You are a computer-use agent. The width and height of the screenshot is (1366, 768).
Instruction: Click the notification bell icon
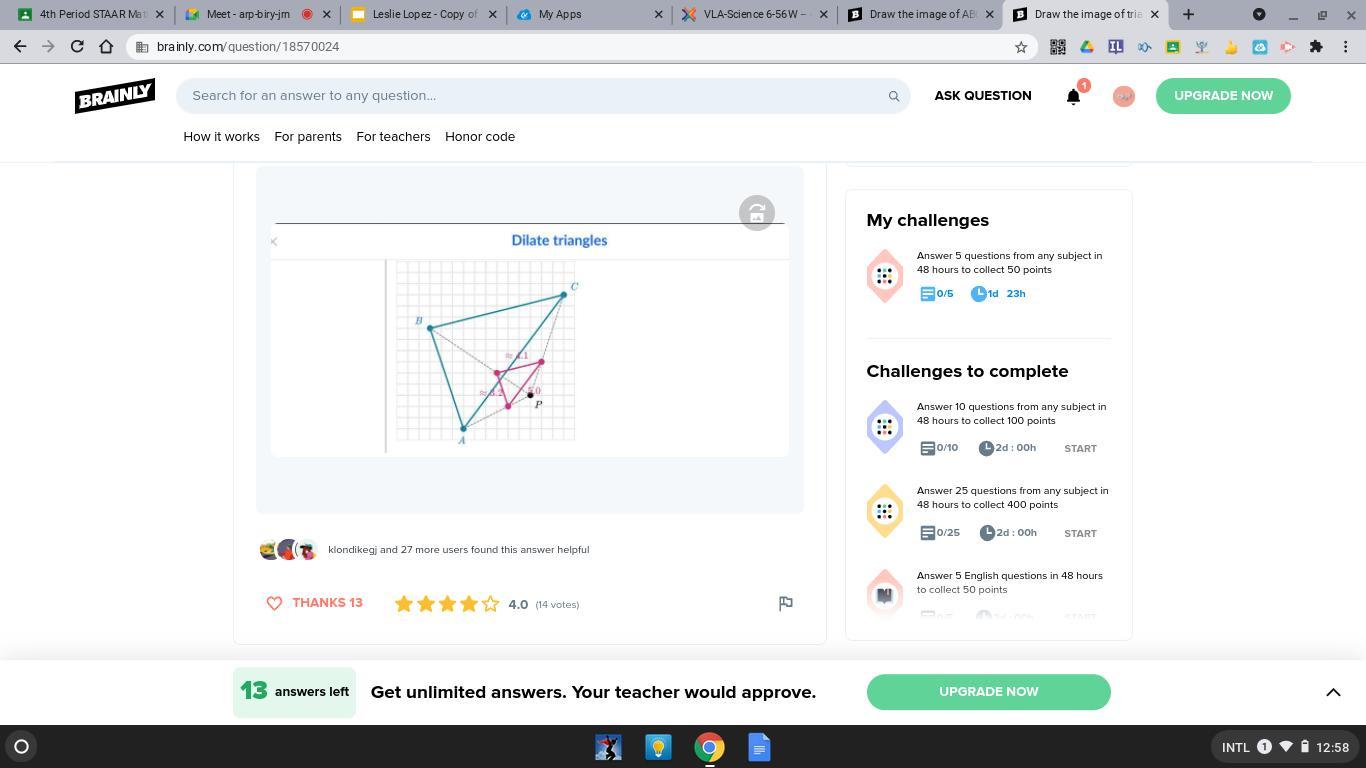point(1073,96)
